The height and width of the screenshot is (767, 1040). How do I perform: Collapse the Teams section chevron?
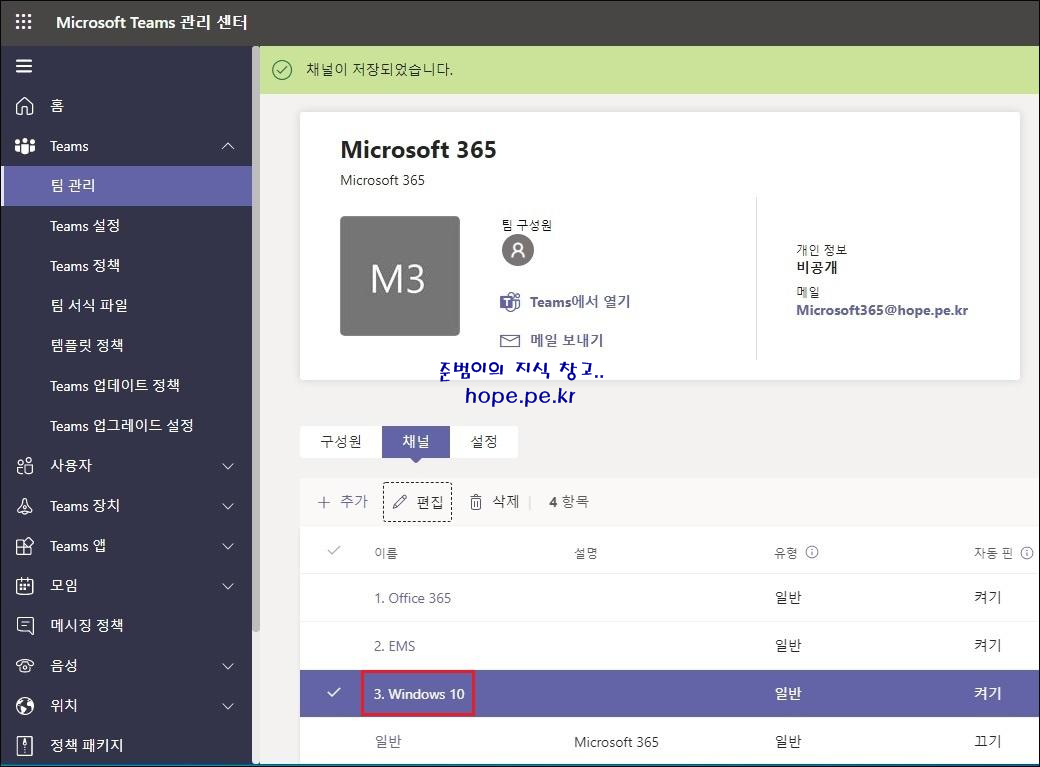click(x=228, y=146)
